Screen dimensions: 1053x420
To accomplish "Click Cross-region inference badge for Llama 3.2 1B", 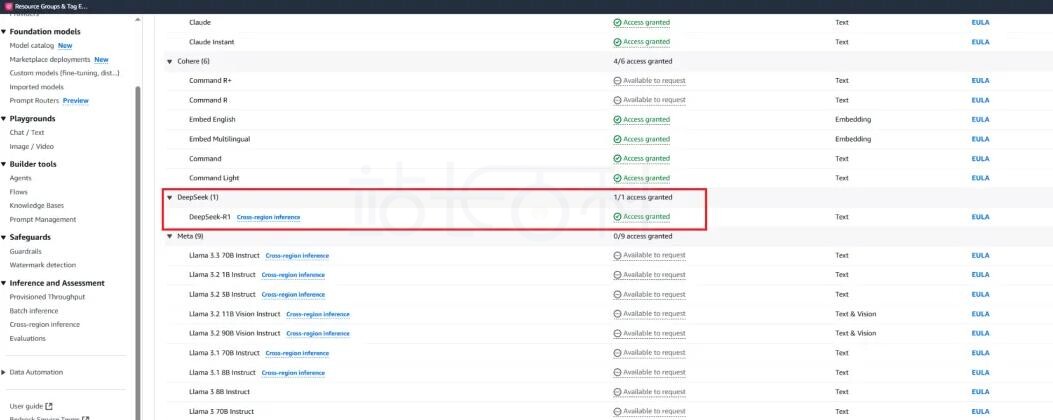I will pos(293,276).
